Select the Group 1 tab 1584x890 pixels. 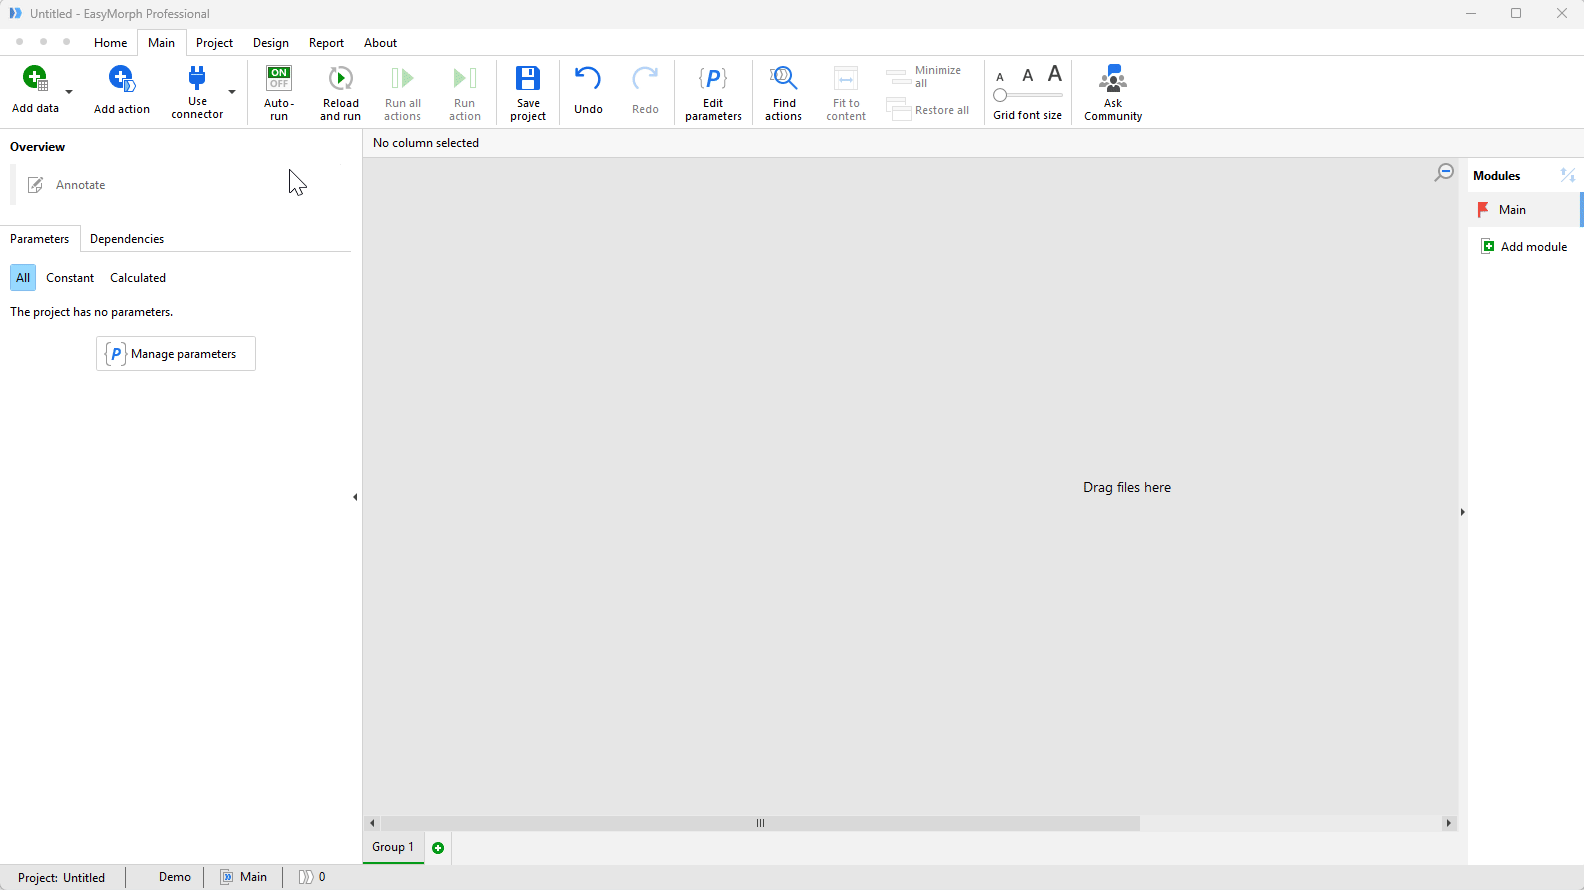click(393, 847)
